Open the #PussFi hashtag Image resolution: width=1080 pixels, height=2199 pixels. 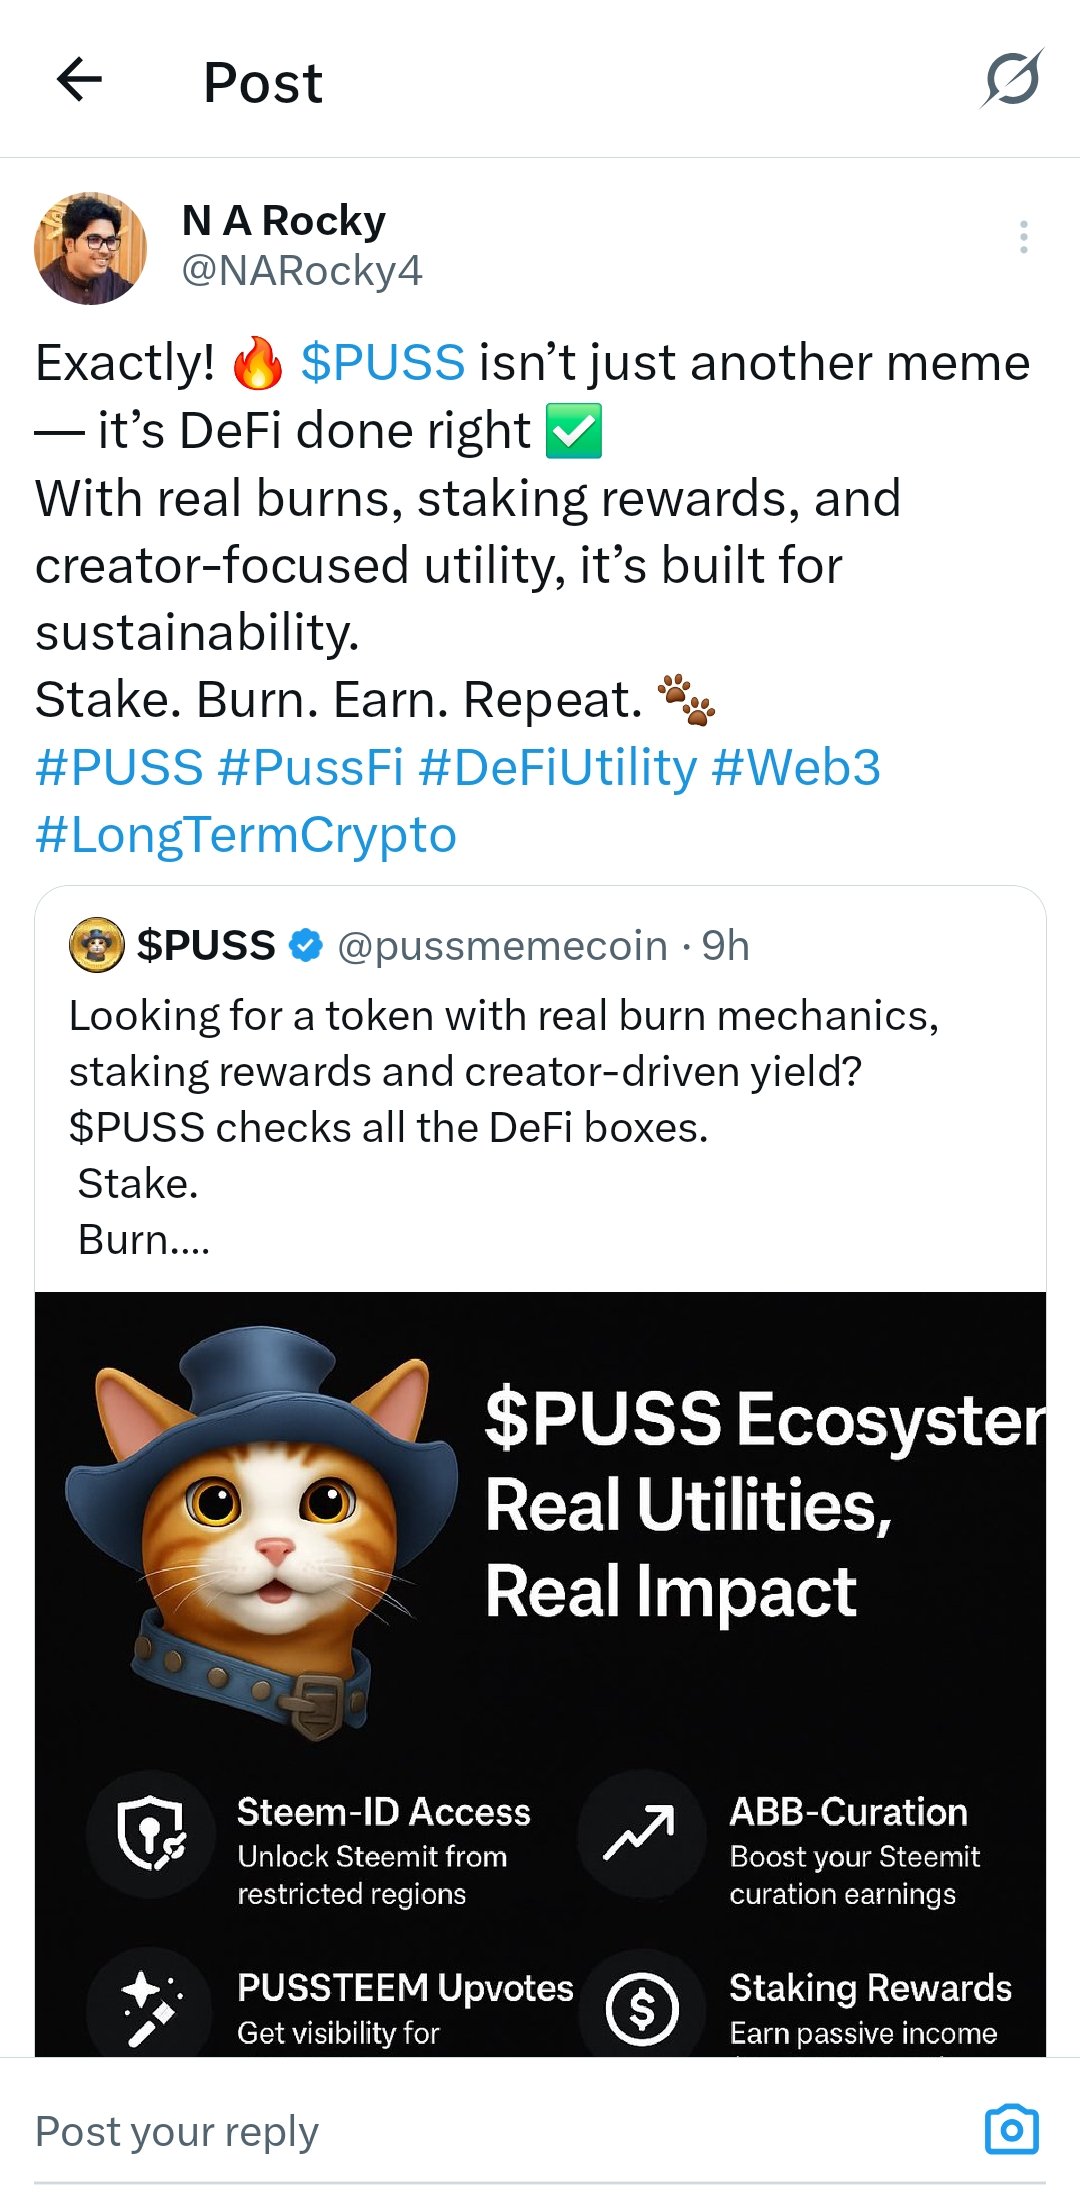(x=311, y=768)
